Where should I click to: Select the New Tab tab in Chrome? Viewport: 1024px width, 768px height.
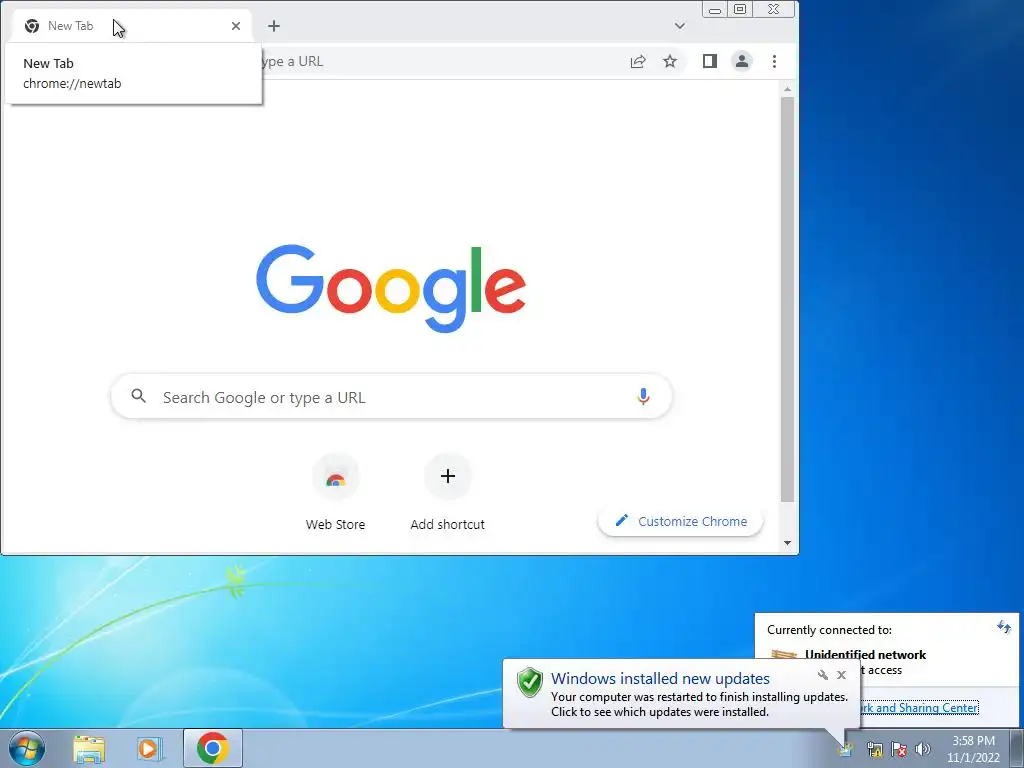point(131,26)
